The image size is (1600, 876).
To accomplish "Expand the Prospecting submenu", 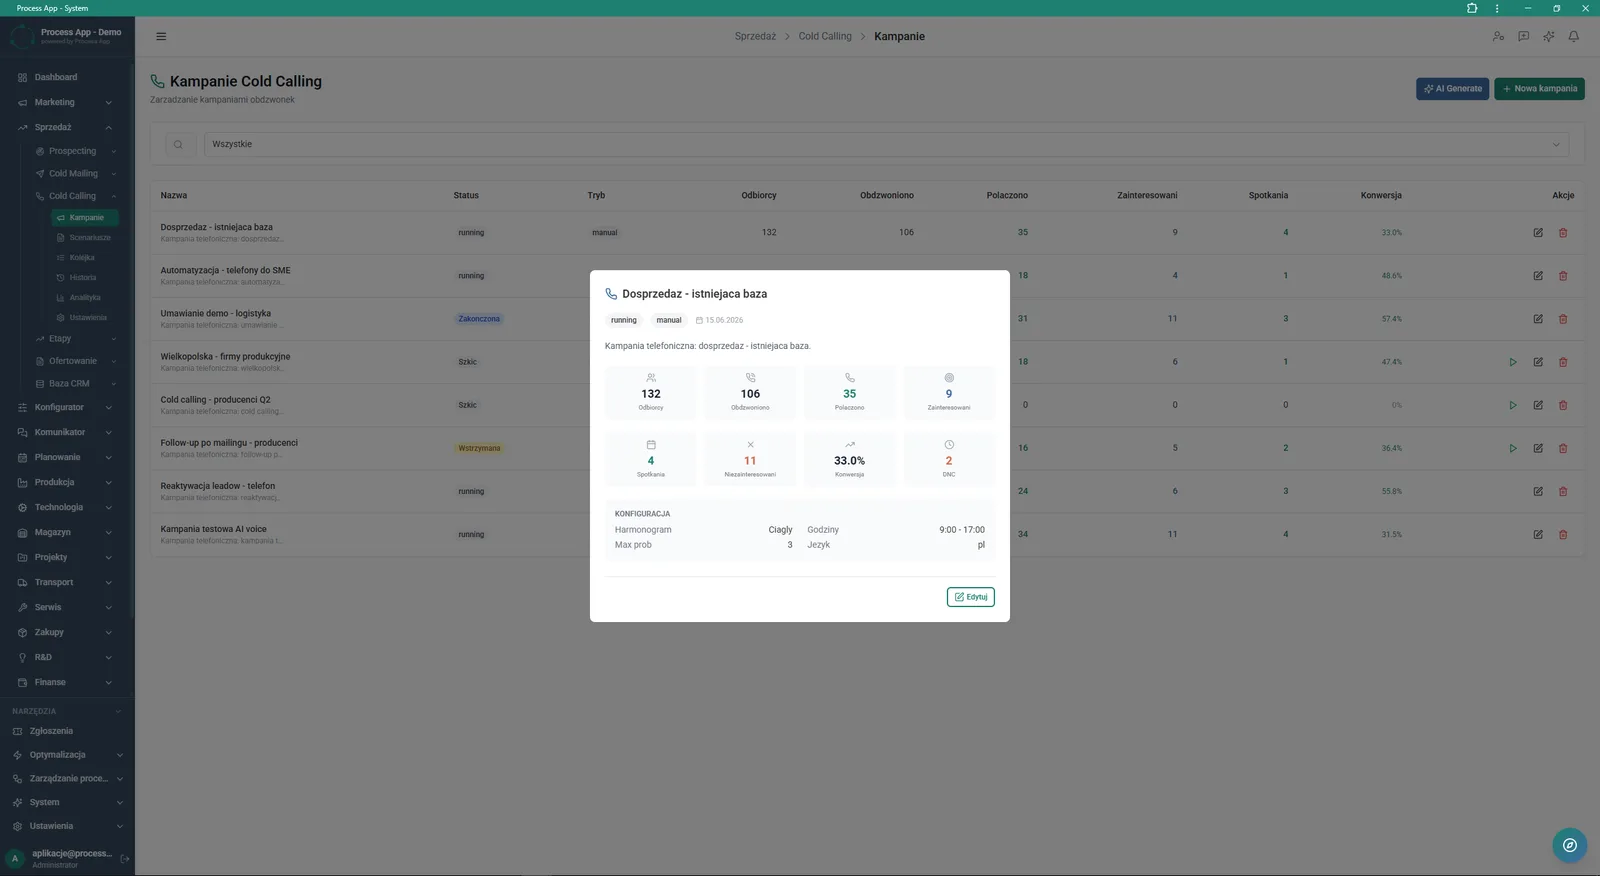I will tap(76, 151).
